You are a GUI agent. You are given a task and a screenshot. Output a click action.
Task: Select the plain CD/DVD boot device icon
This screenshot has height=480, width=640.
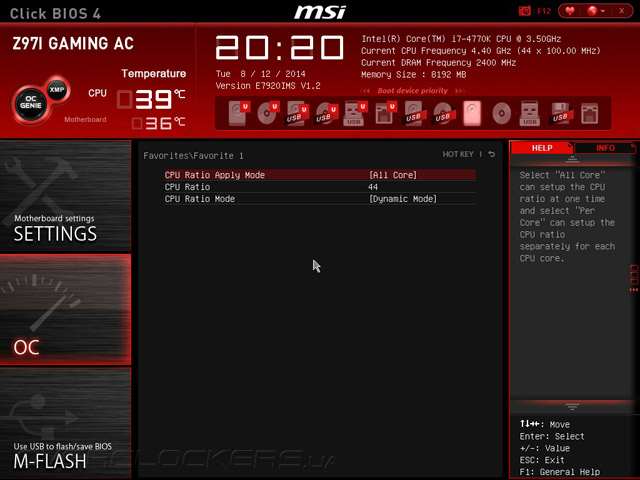501,113
